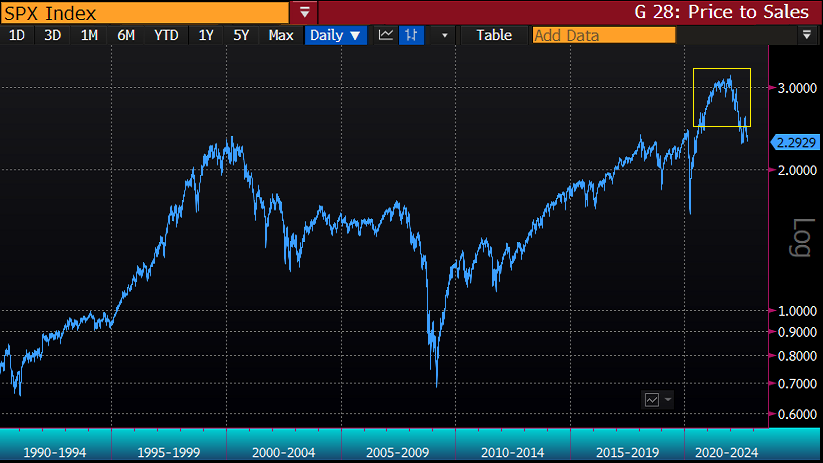Set range to YTD

166,35
